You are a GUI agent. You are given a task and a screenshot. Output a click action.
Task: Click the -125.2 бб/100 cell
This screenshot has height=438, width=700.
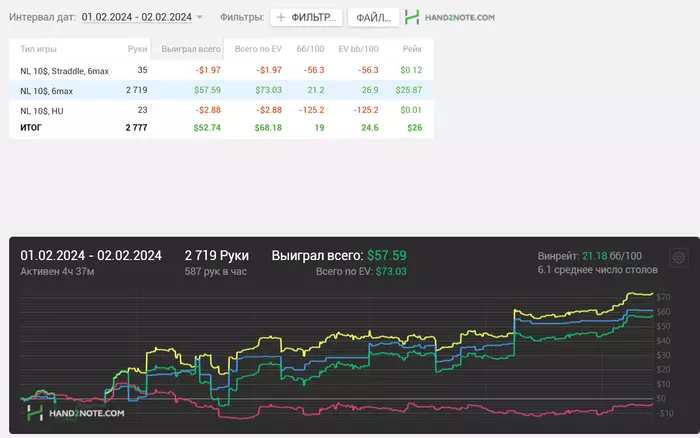(x=312, y=110)
